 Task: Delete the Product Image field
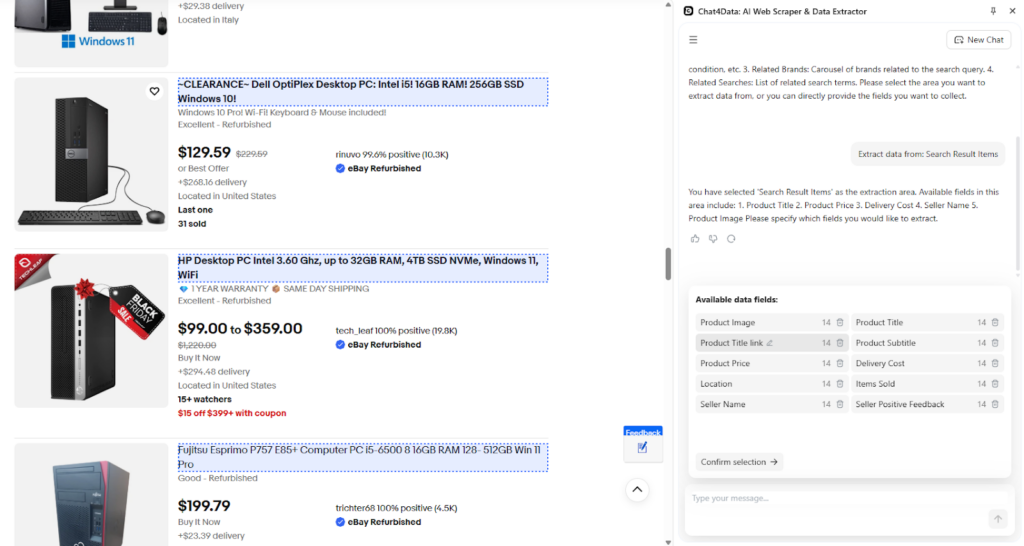coord(840,323)
